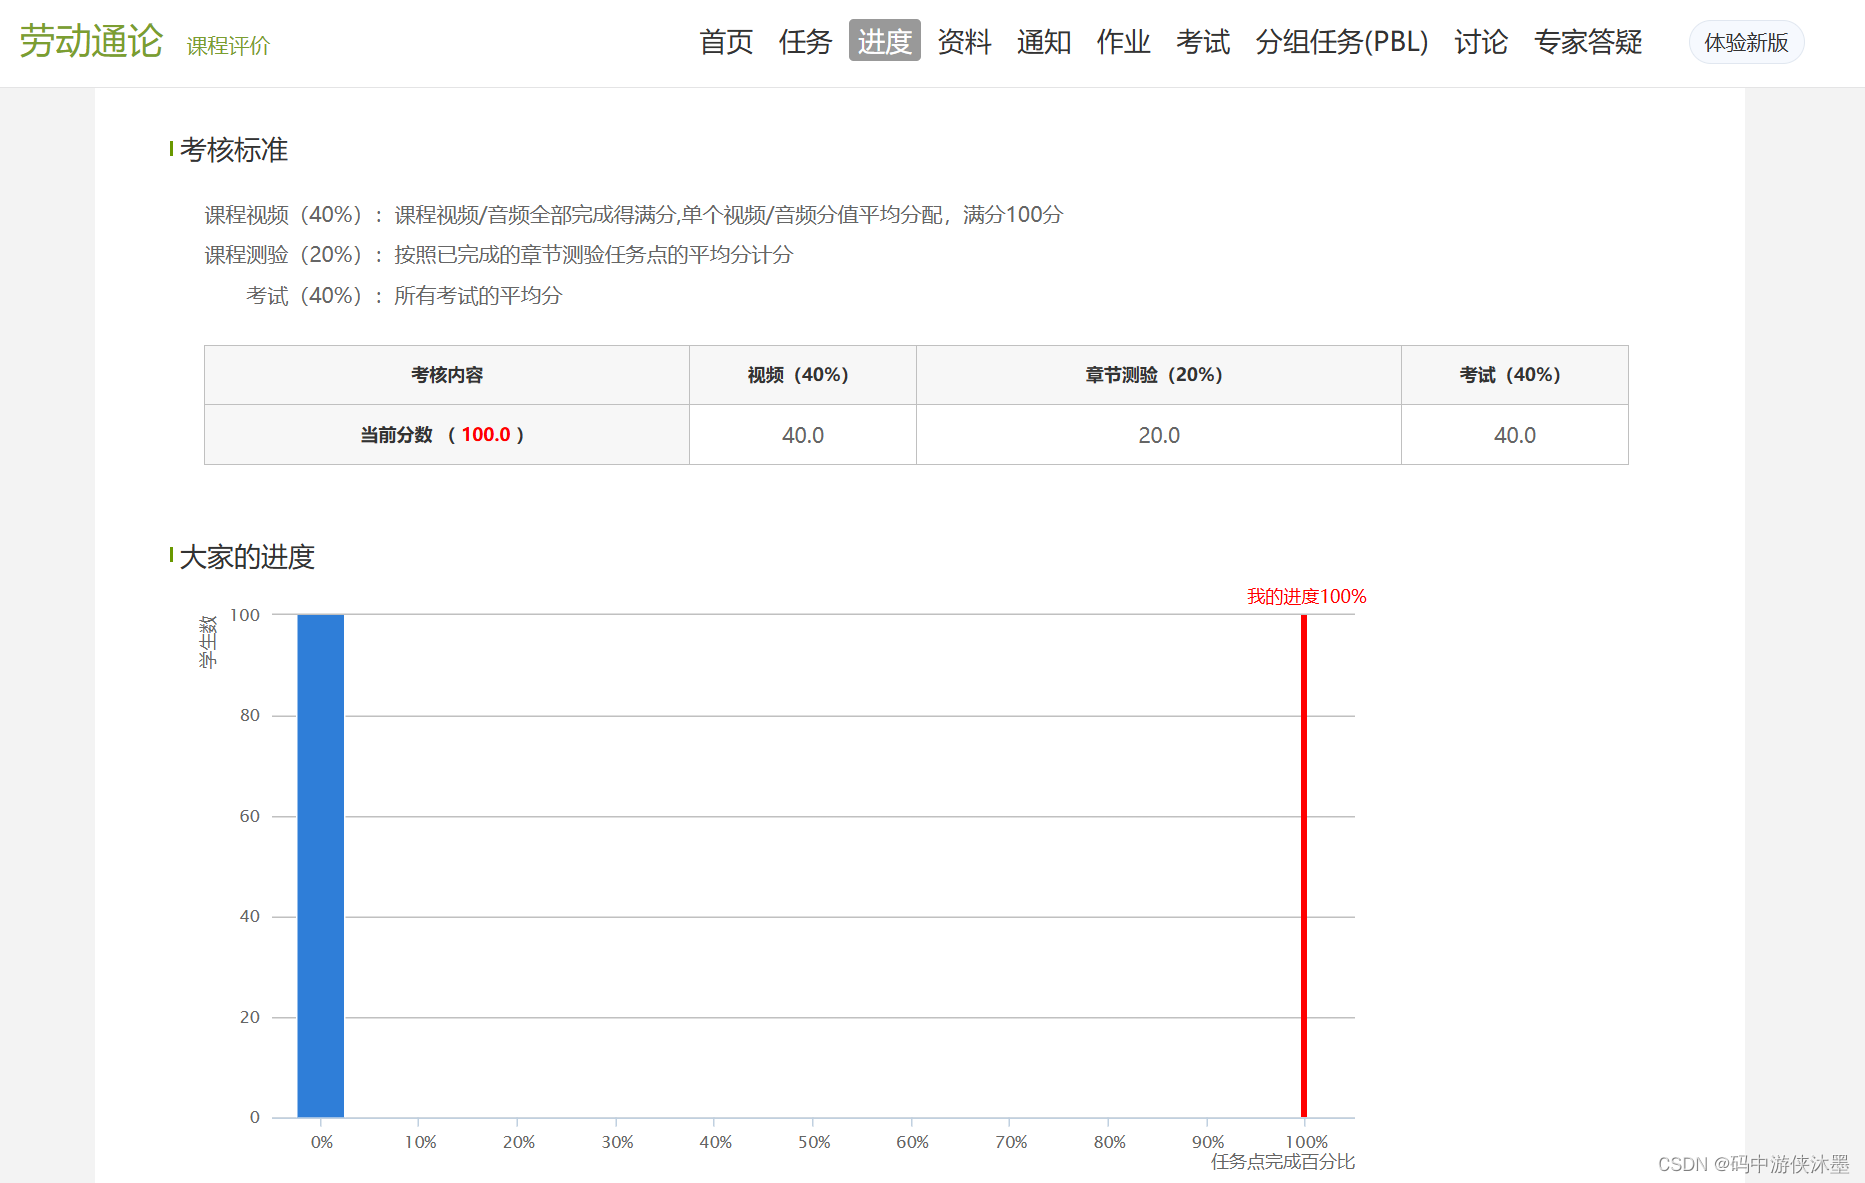Open the 首页 navigation tab
Image resolution: width=1865 pixels, height=1183 pixels.
pyautogui.click(x=726, y=42)
